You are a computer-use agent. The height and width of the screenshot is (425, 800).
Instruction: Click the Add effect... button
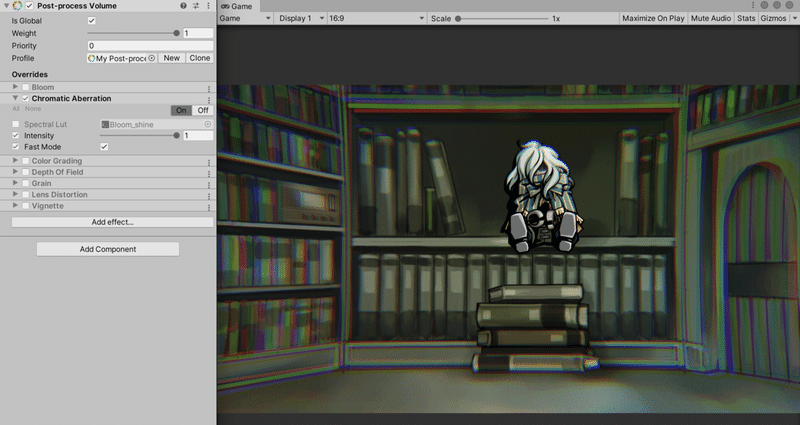pyautogui.click(x=112, y=222)
